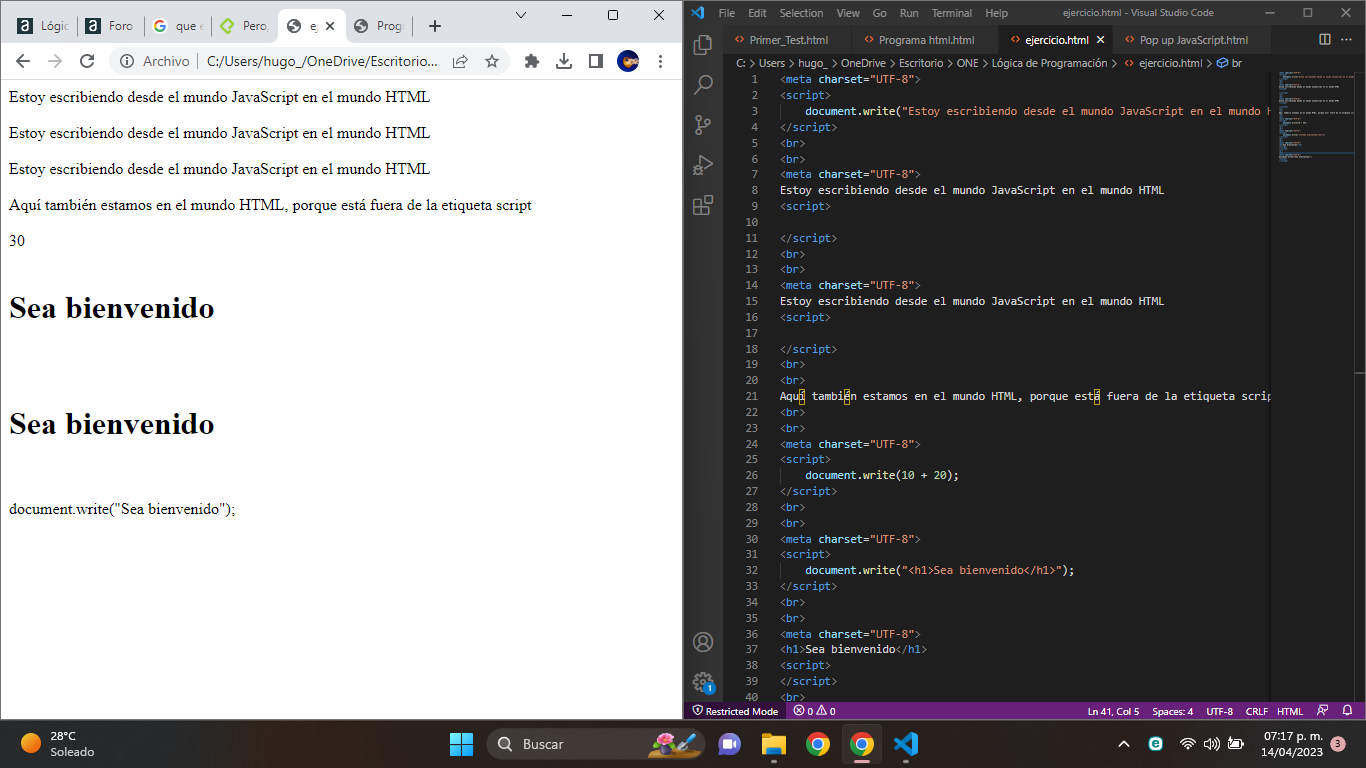The width and height of the screenshot is (1366, 768).
Task: Open the Accounts menu in activity bar
Action: [x=703, y=642]
